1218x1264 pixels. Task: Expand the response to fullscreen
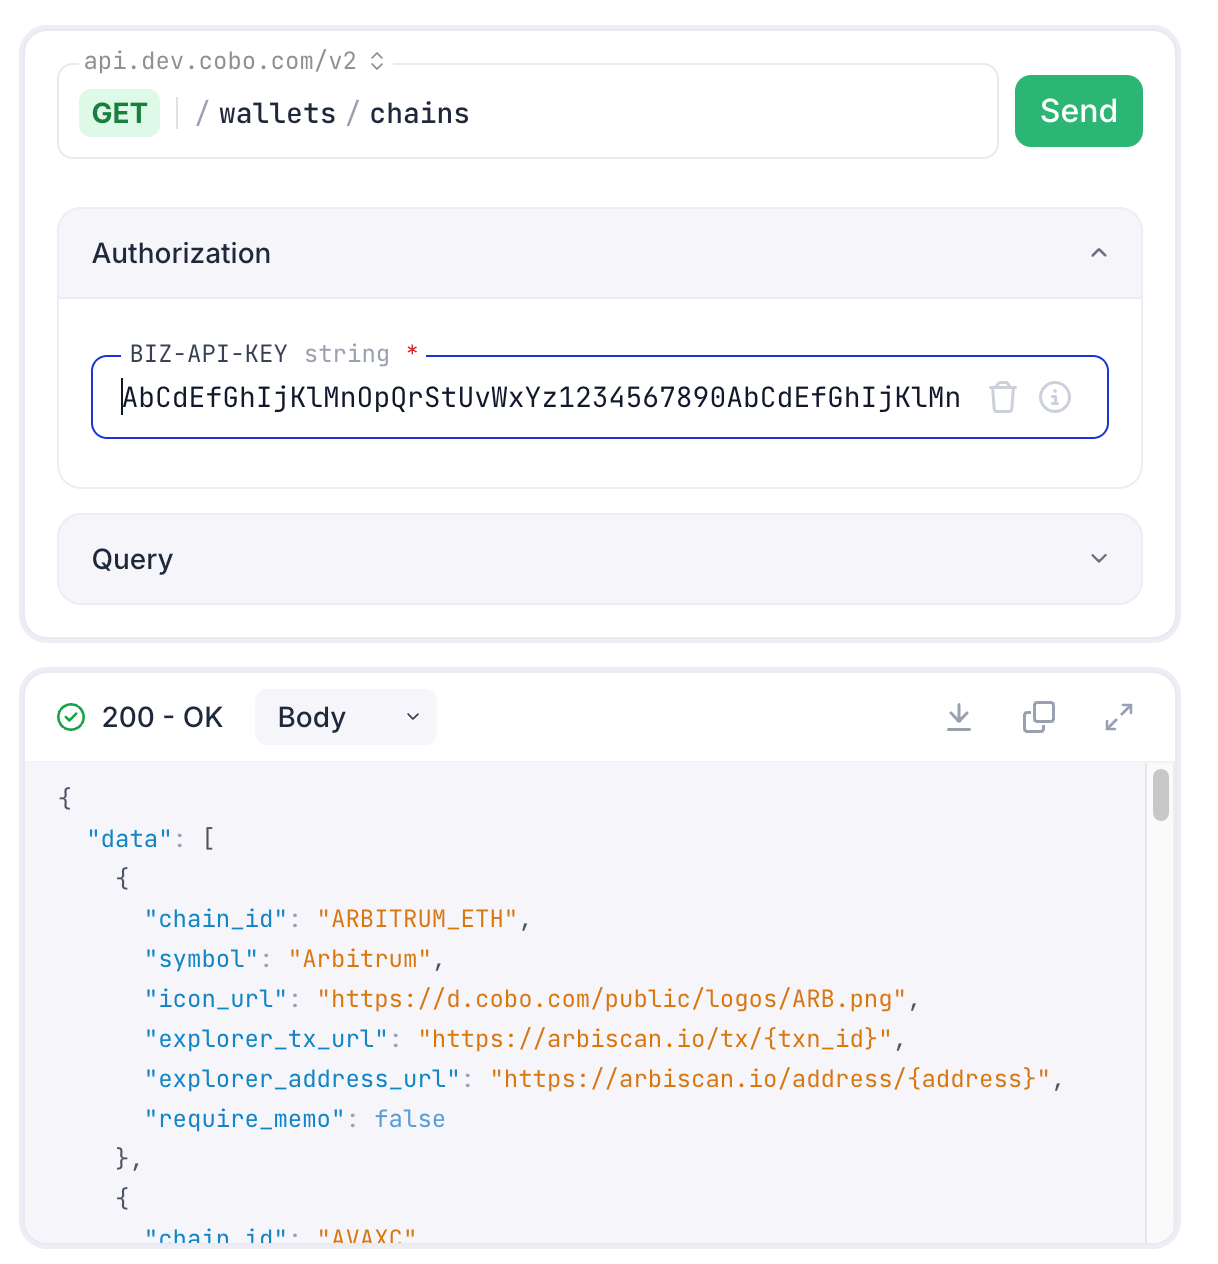(x=1119, y=717)
